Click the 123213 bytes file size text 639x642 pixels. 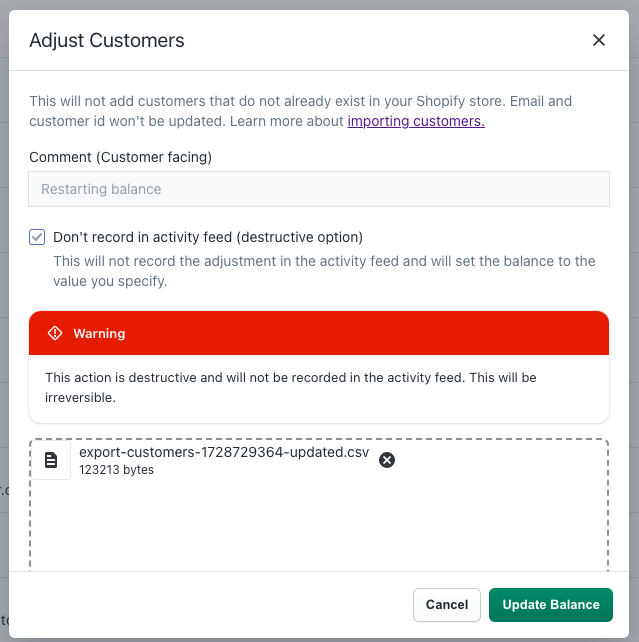(116, 470)
